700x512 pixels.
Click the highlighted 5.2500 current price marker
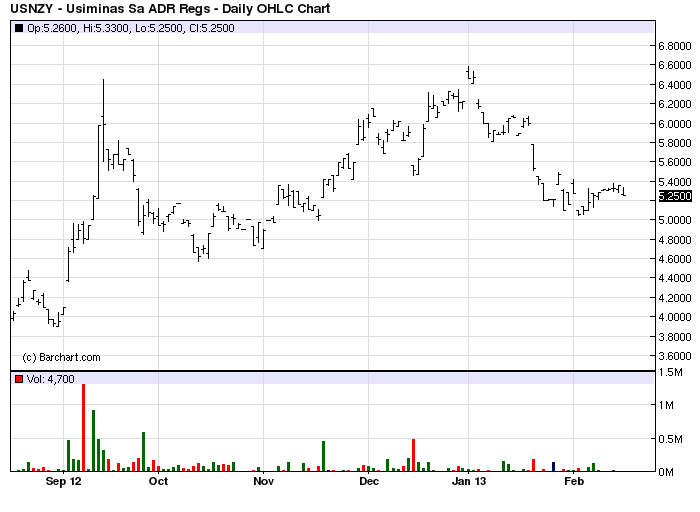pyautogui.click(x=675, y=196)
